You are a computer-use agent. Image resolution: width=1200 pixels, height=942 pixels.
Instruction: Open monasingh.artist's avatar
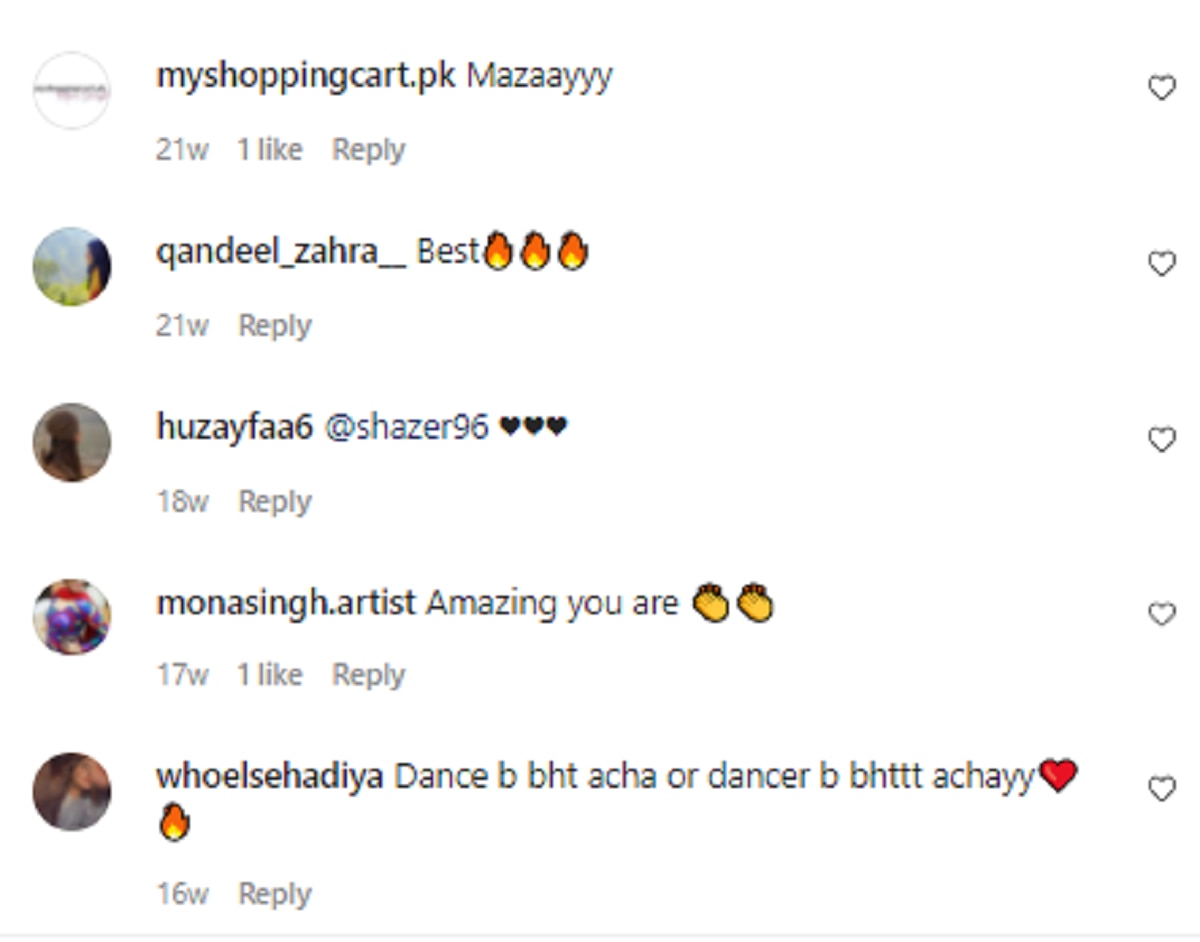(71, 616)
